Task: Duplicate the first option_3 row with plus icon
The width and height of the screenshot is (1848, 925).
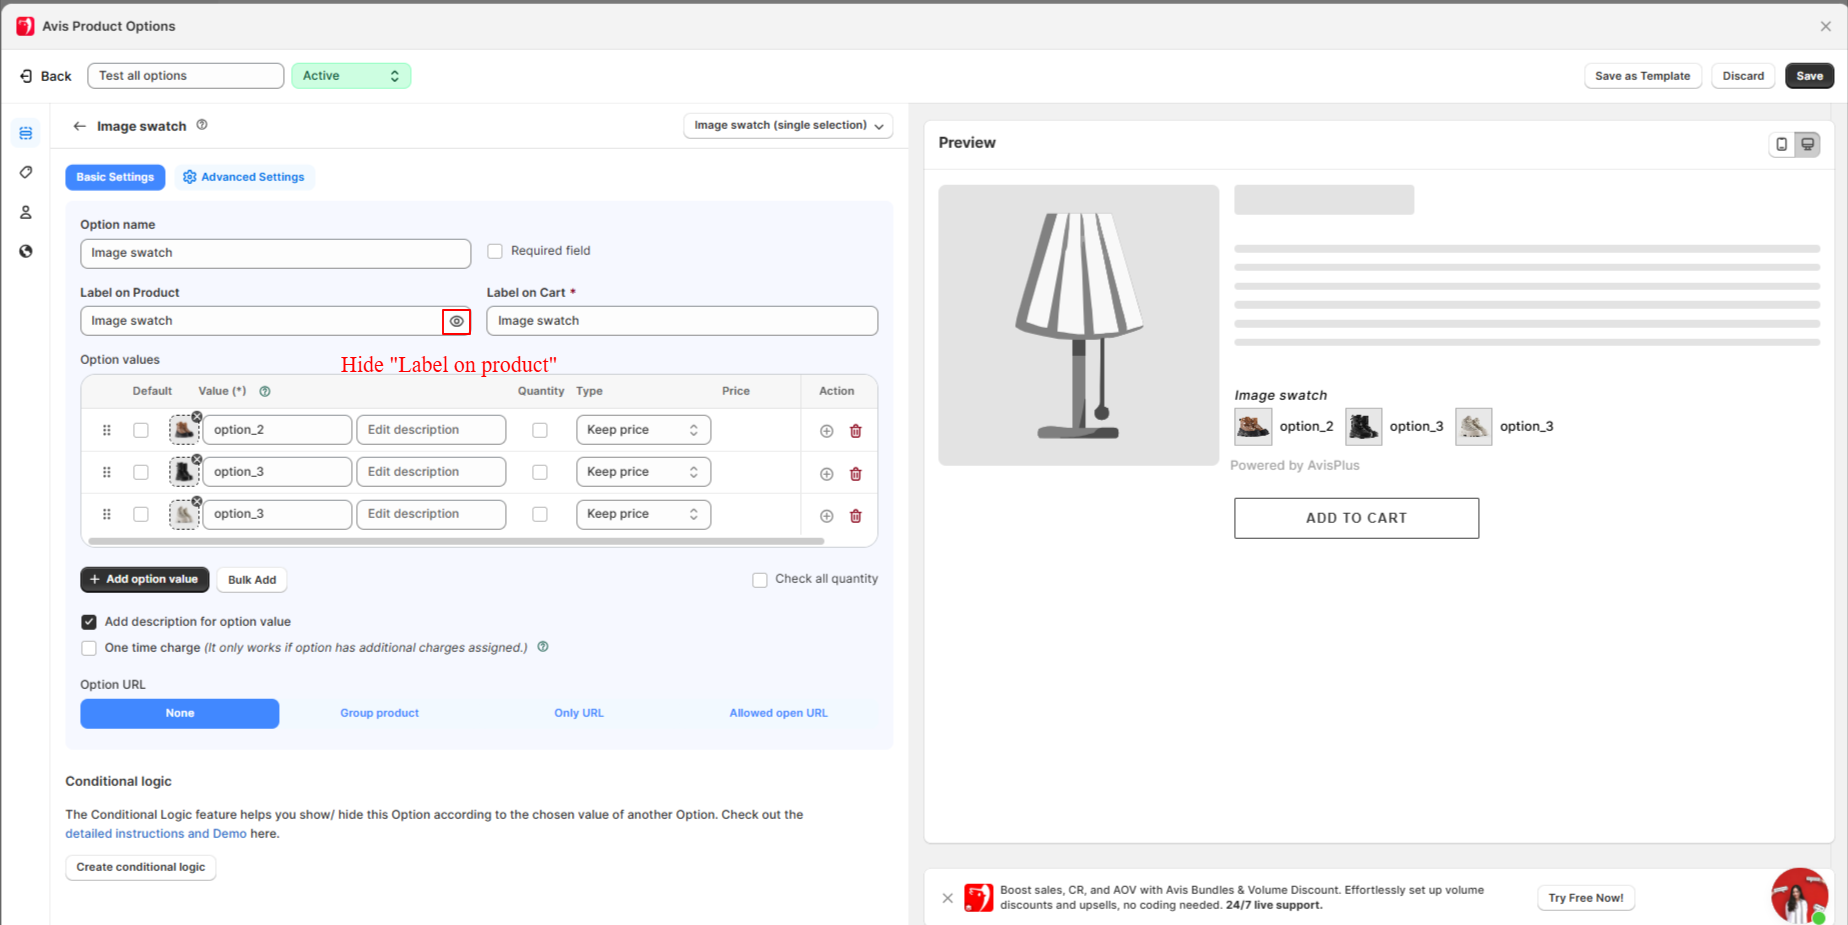Action: [826, 474]
